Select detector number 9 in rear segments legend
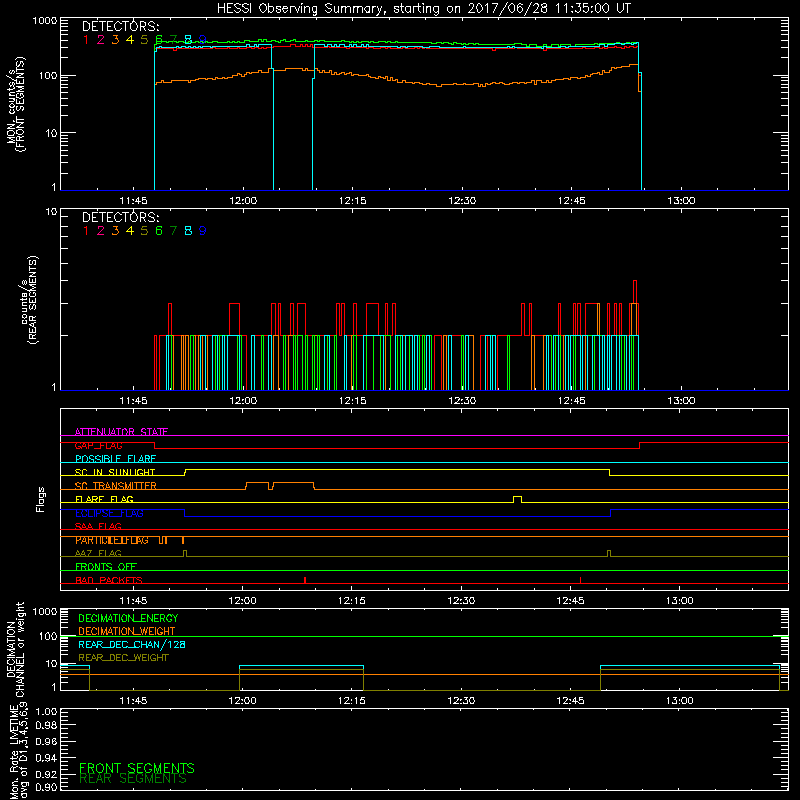 [203, 231]
